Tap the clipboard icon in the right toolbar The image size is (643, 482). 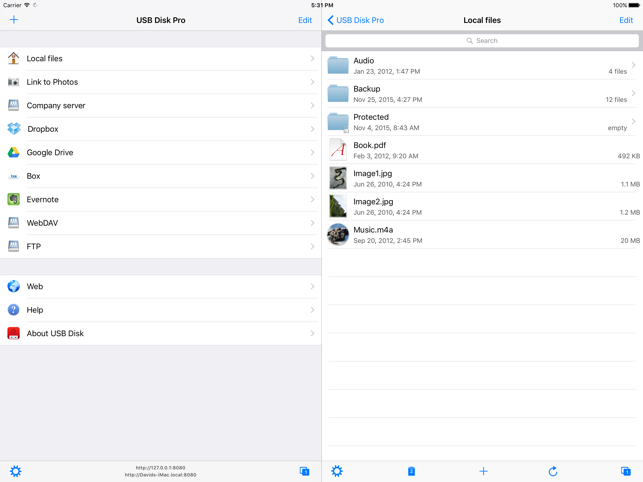point(411,471)
